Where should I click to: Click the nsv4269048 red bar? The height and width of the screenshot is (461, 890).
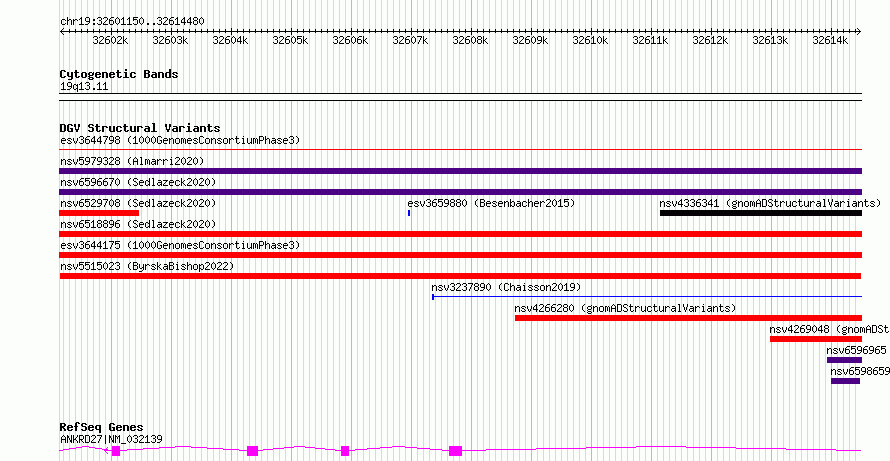pyautogui.click(x=816, y=339)
